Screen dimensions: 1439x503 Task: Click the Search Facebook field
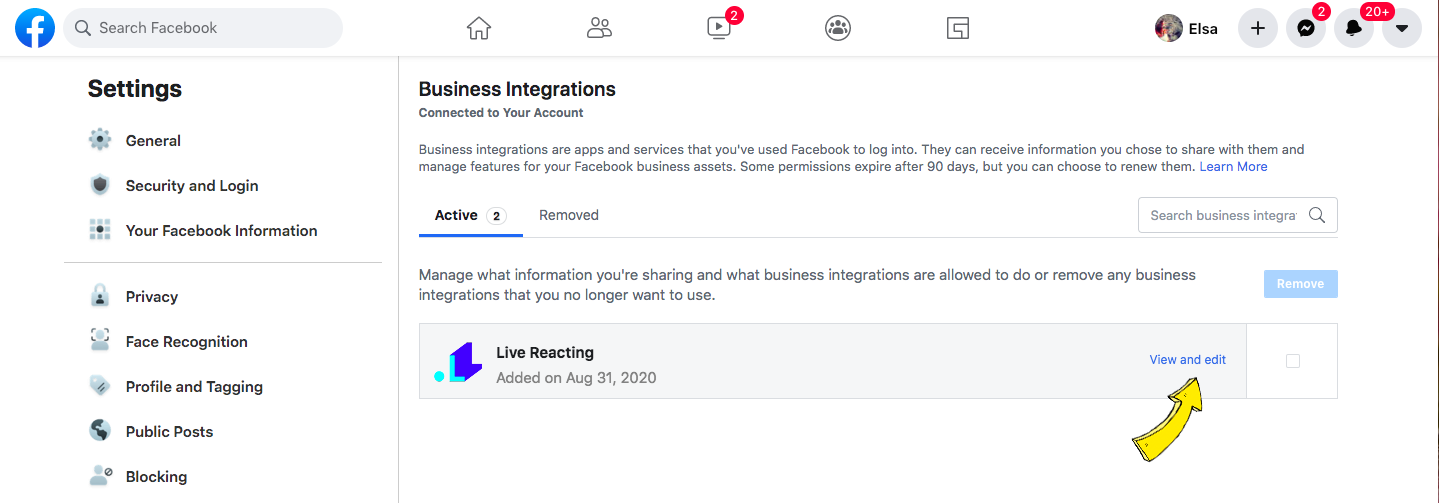click(203, 28)
